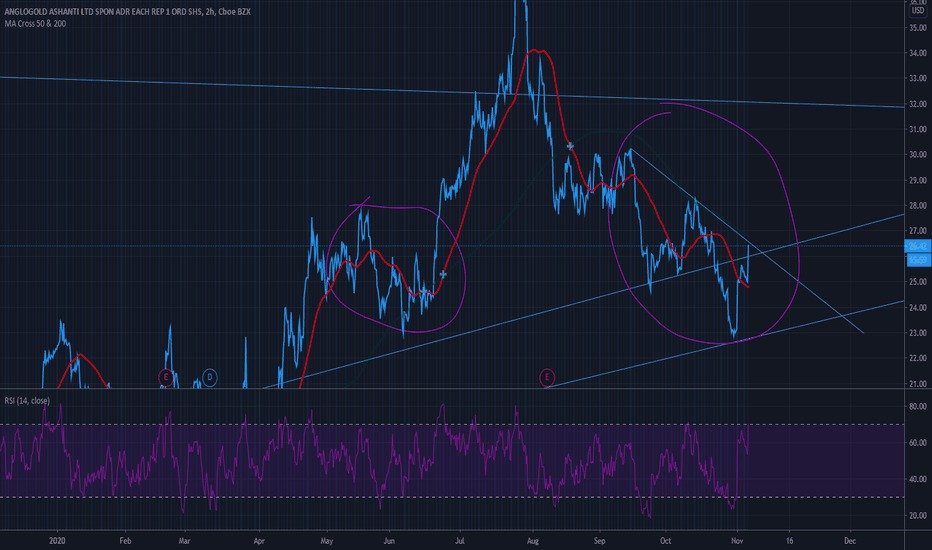Click the 27.00 price axis label

pos(918,230)
